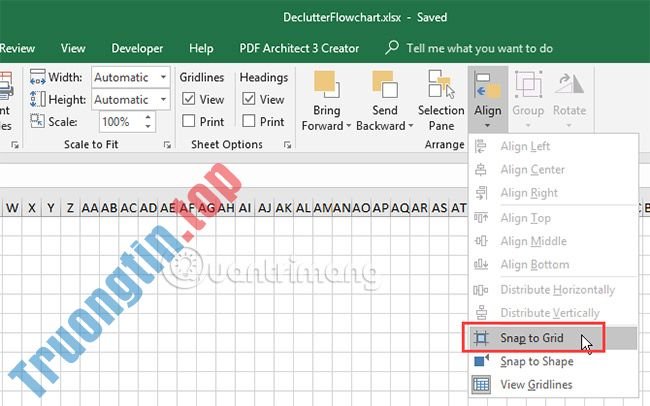Click the Snap to Shape icon
The image size is (650, 406).
pyautogui.click(x=481, y=361)
